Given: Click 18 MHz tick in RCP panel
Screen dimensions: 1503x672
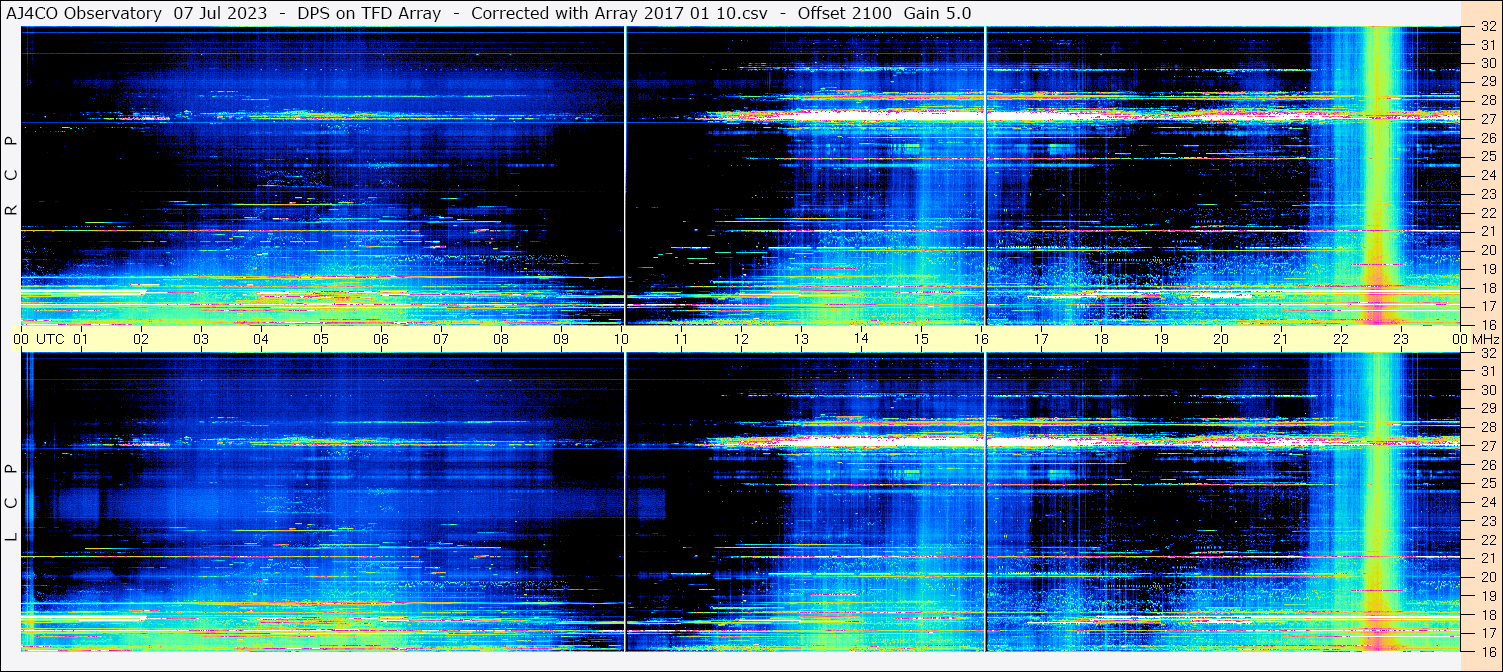Looking at the screenshot, I should click(1488, 288).
